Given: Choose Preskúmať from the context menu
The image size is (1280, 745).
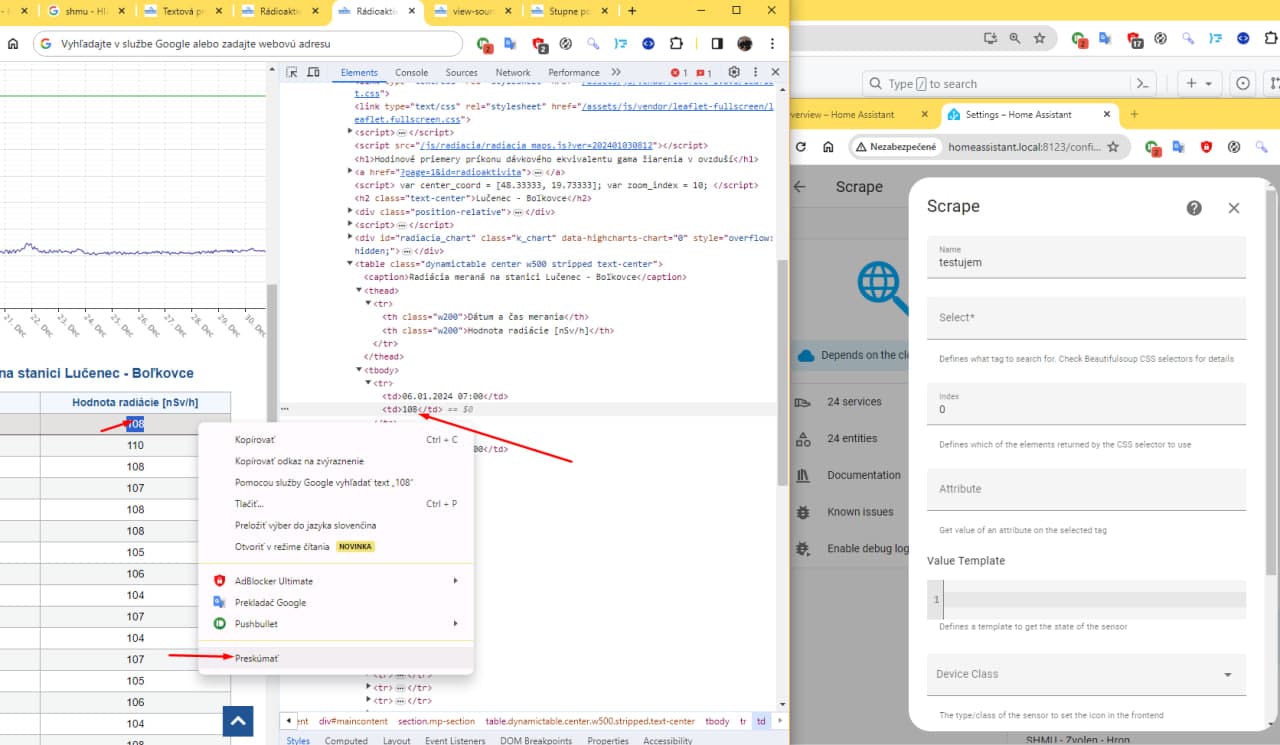Looking at the screenshot, I should (257, 658).
